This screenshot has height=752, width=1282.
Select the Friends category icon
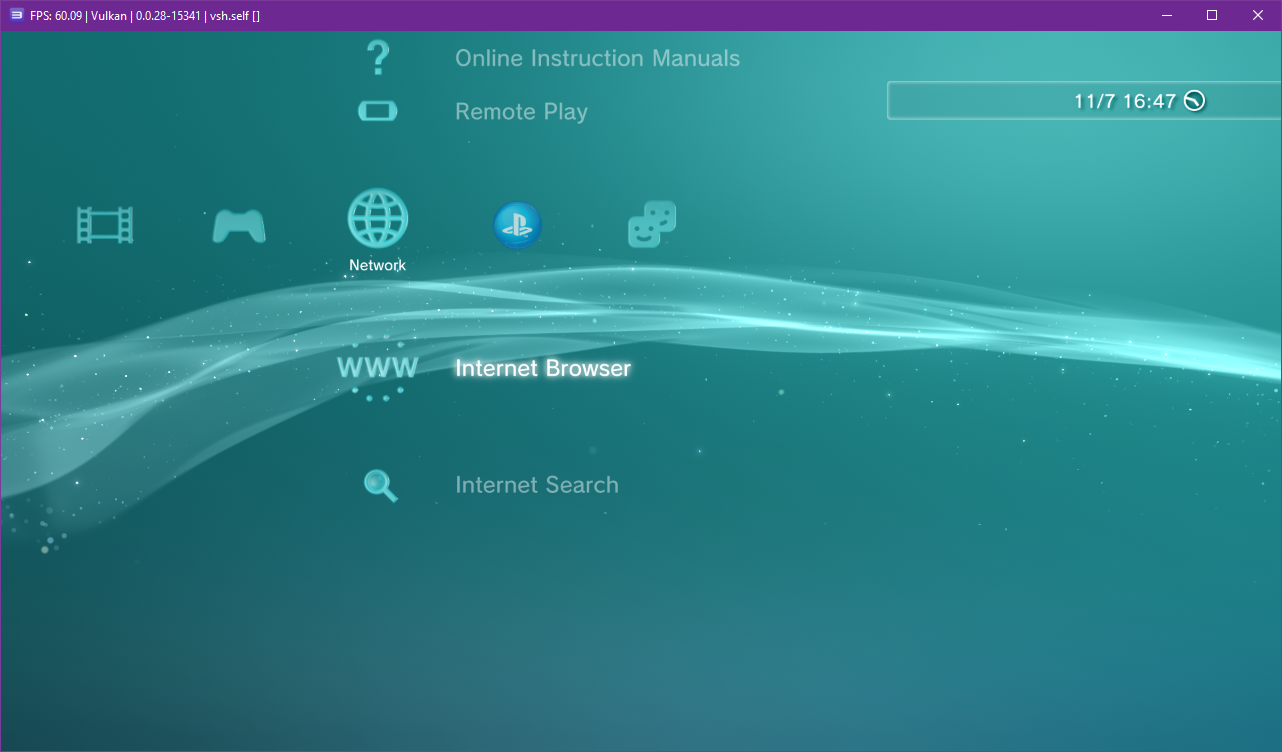point(651,224)
